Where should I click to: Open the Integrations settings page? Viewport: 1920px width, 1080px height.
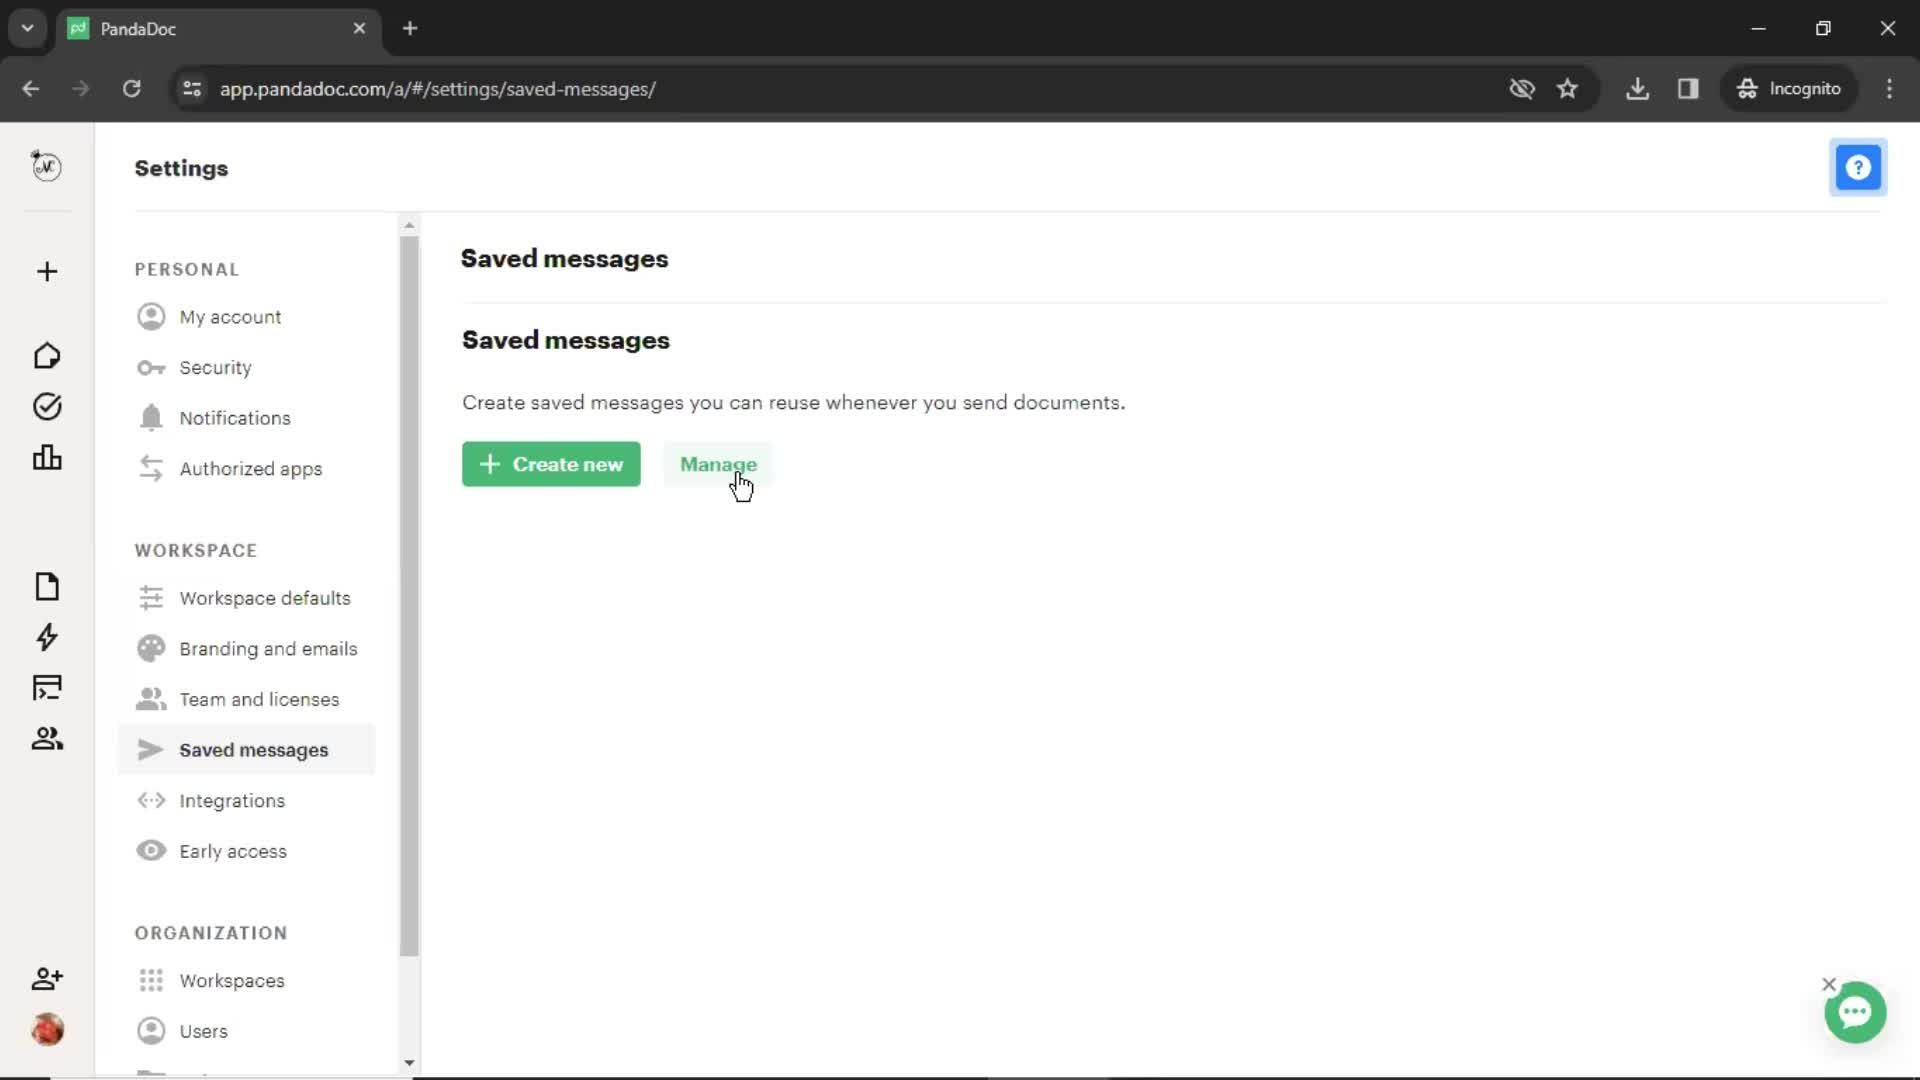coord(232,800)
